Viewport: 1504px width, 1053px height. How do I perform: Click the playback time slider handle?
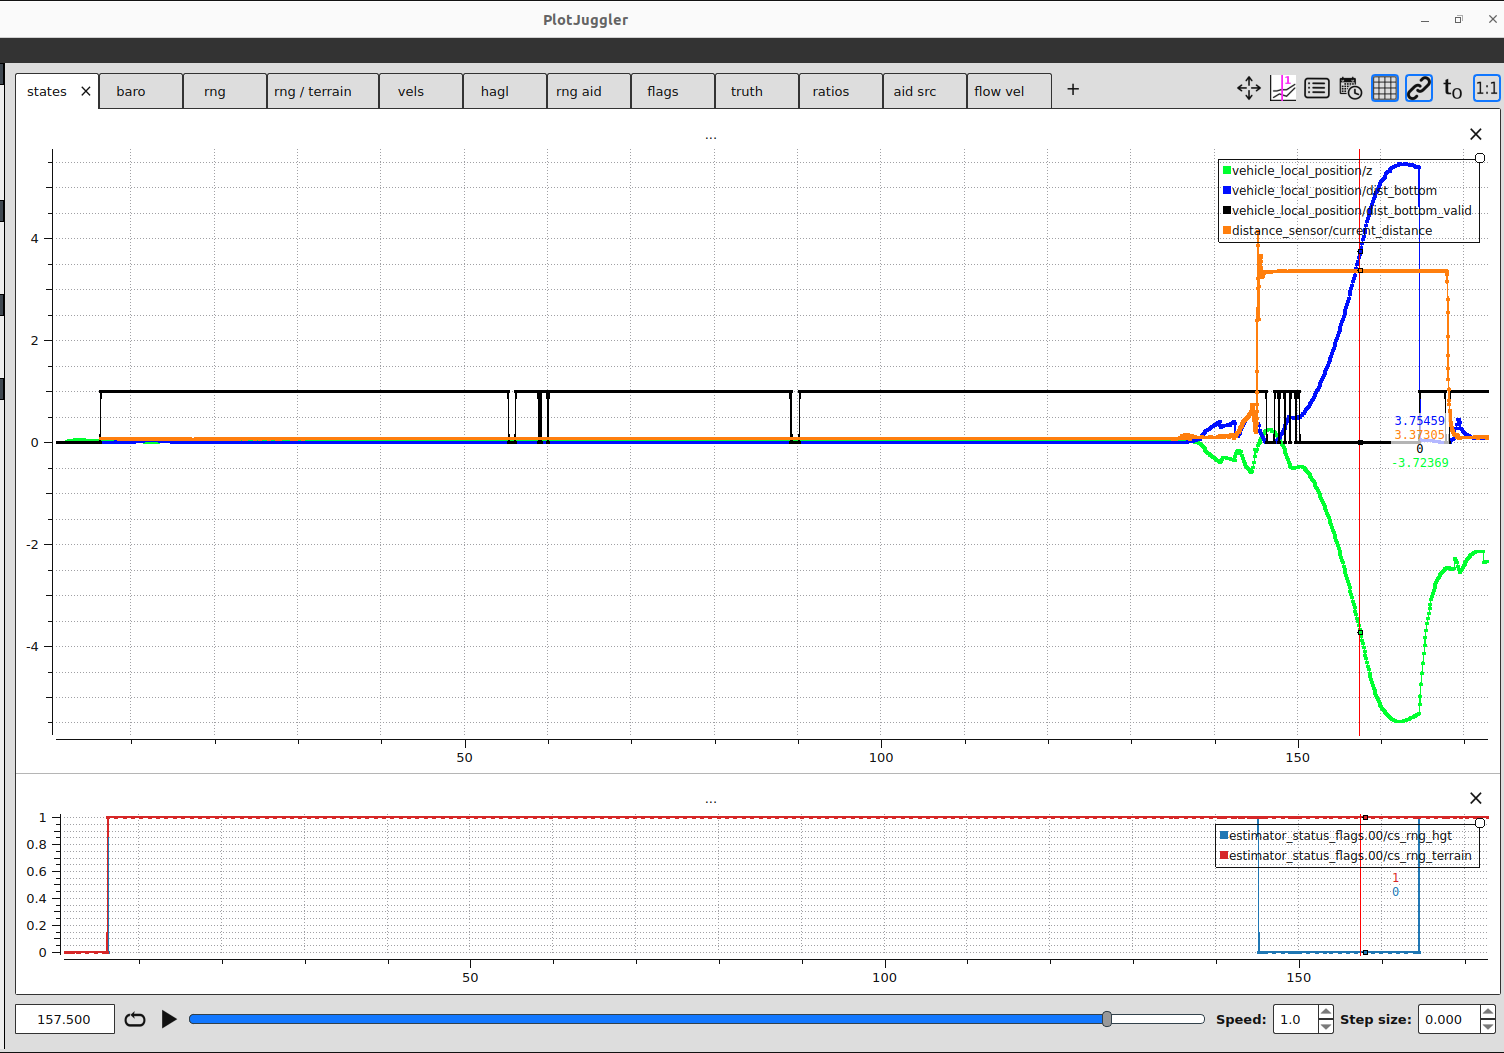(x=1107, y=1019)
